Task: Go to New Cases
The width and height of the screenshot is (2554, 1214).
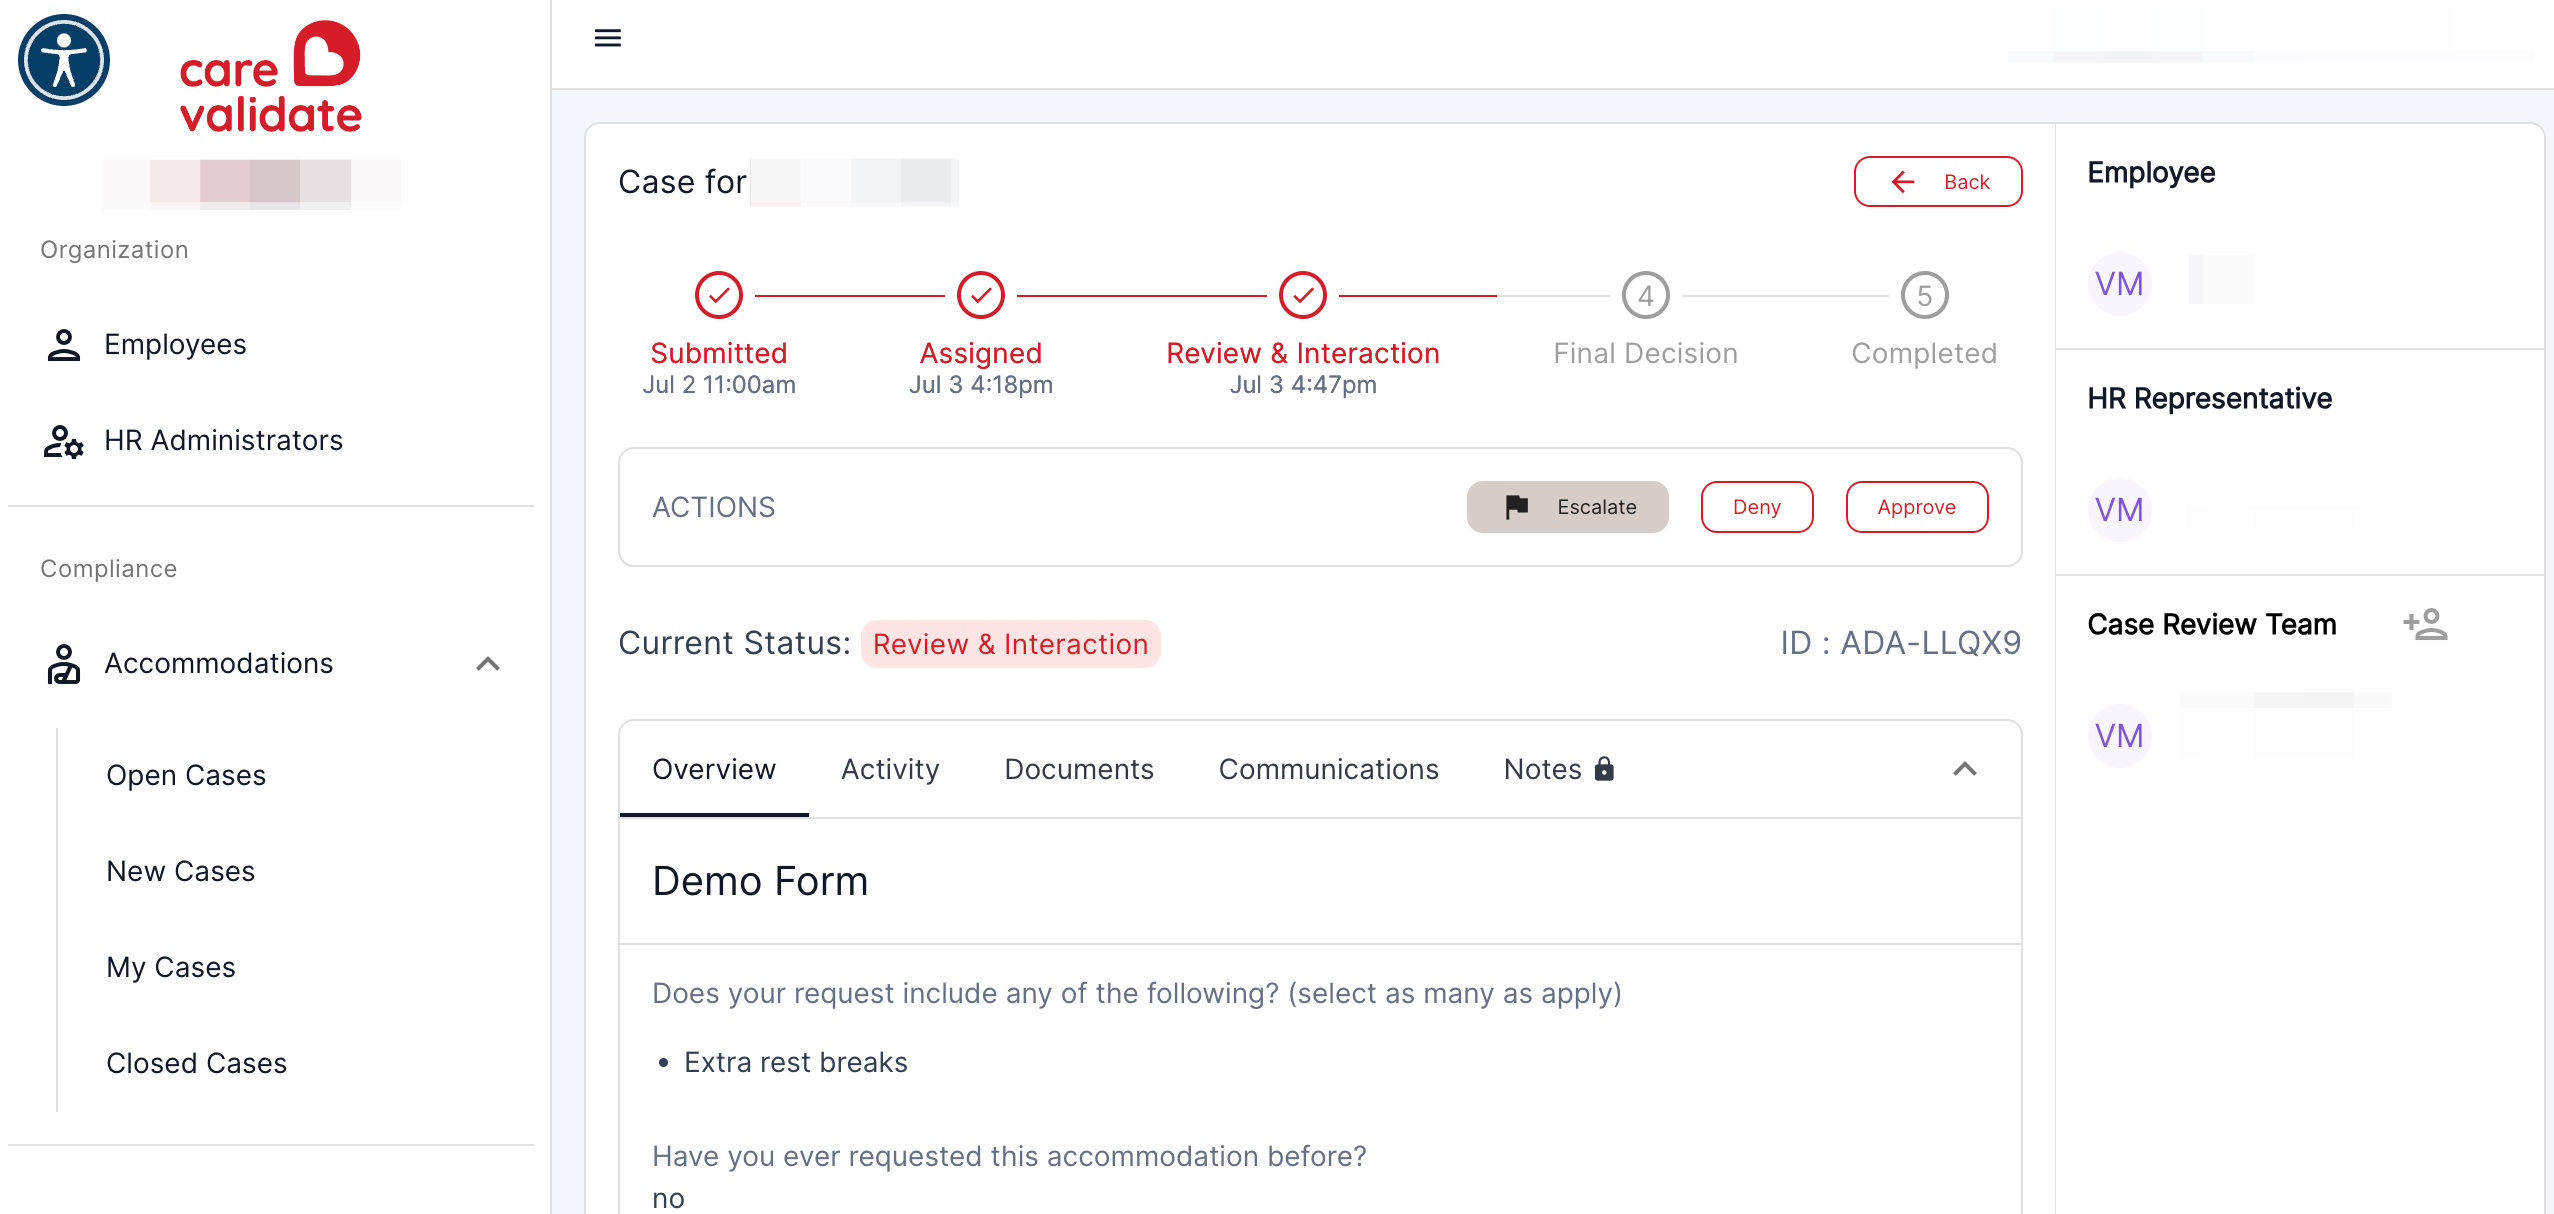Action: pos(180,871)
